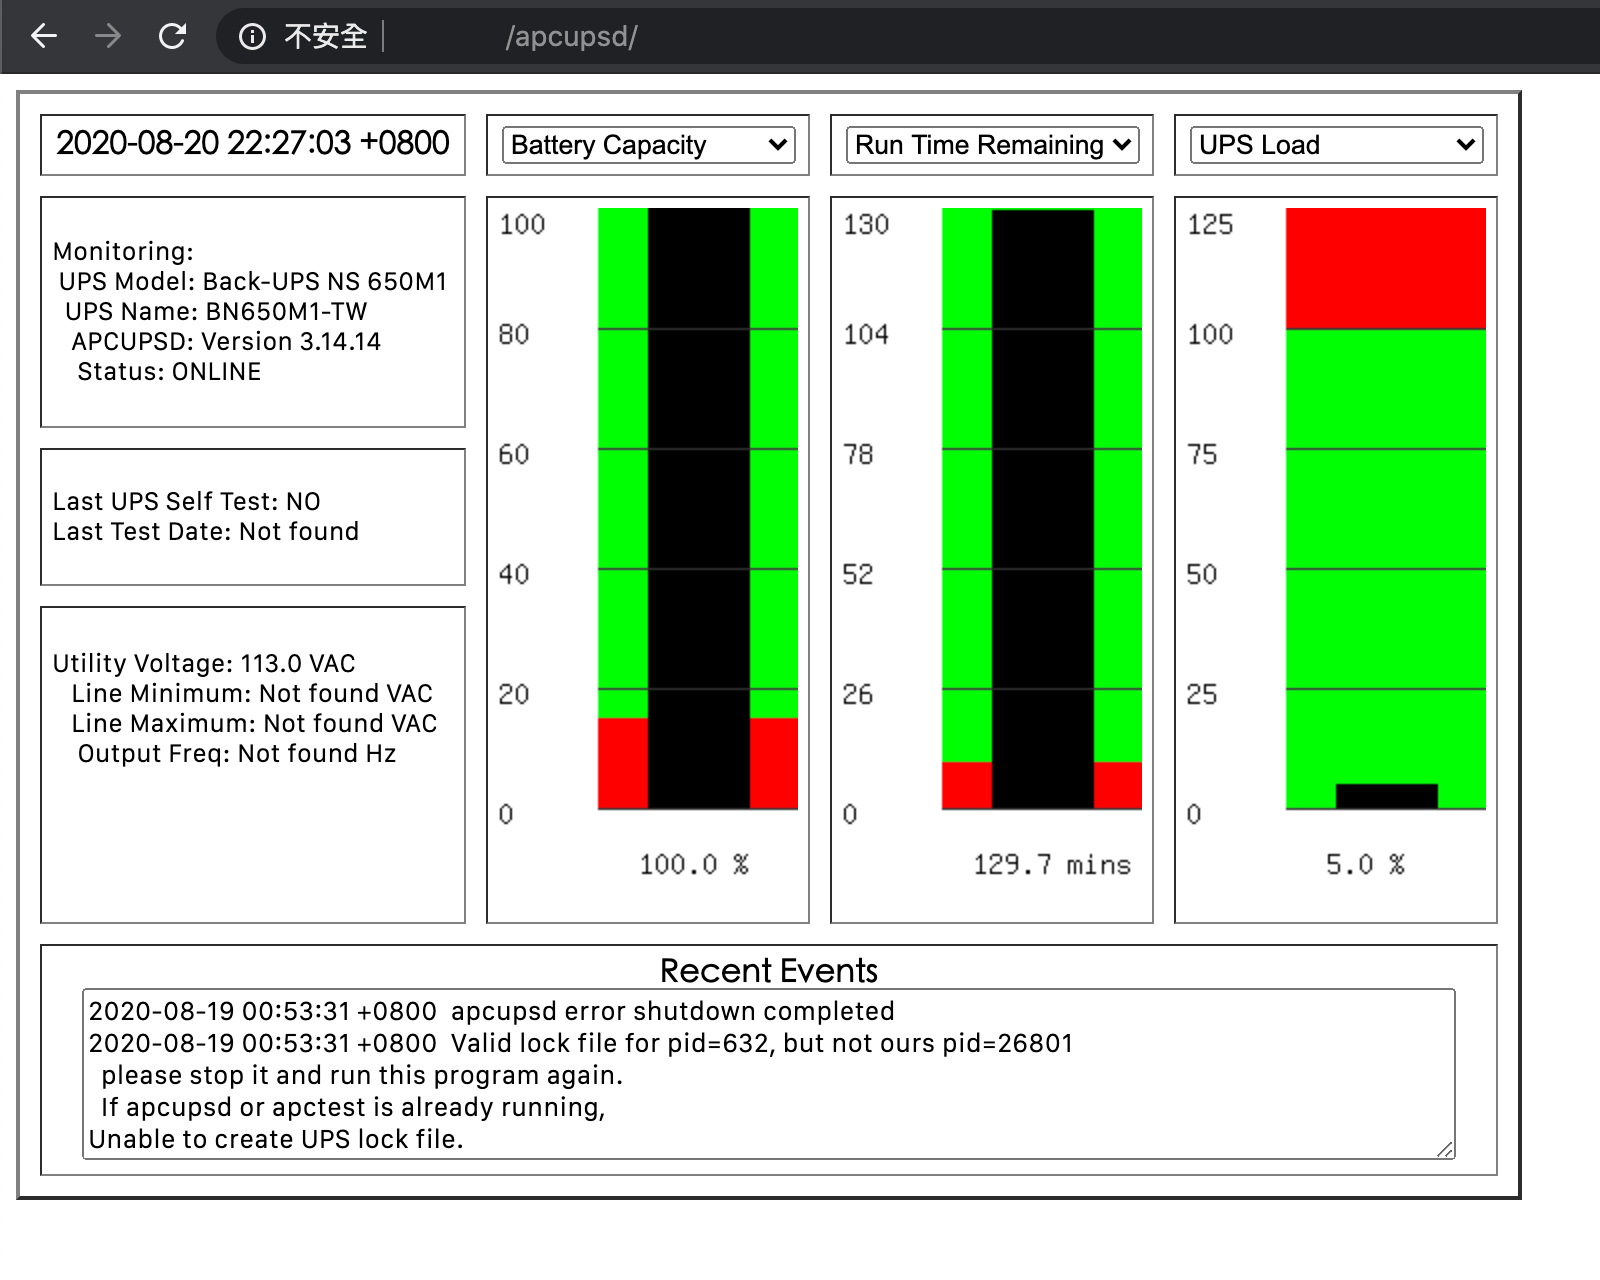Click the 5.0 % load value below the gauge

(x=1365, y=865)
